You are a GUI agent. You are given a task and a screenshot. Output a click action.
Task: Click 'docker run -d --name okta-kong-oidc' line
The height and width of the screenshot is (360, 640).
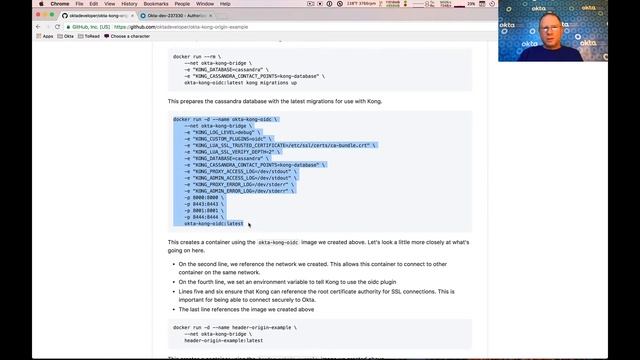pos(225,119)
